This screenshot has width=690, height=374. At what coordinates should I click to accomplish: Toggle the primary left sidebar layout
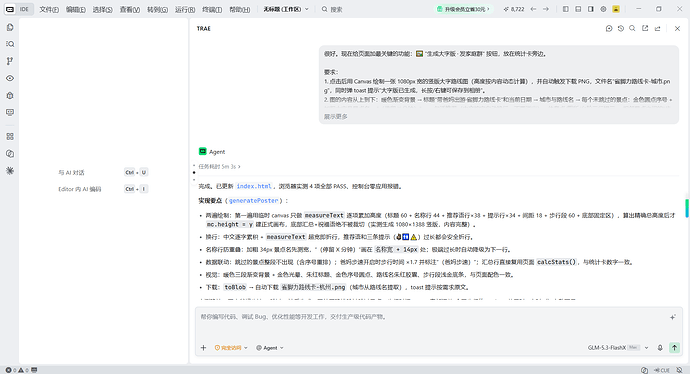click(565, 9)
